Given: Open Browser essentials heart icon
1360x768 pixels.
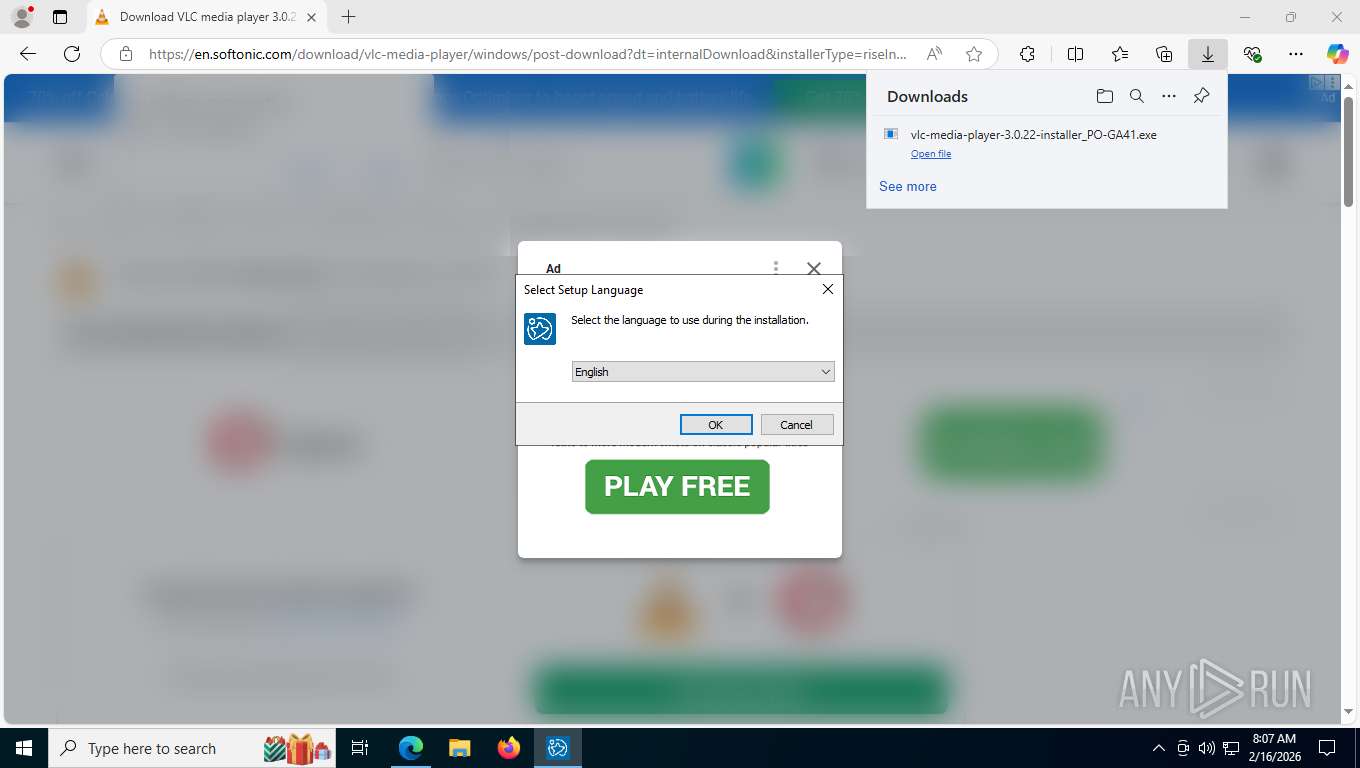Looking at the screenshot, I should (x=1252, y=54).
